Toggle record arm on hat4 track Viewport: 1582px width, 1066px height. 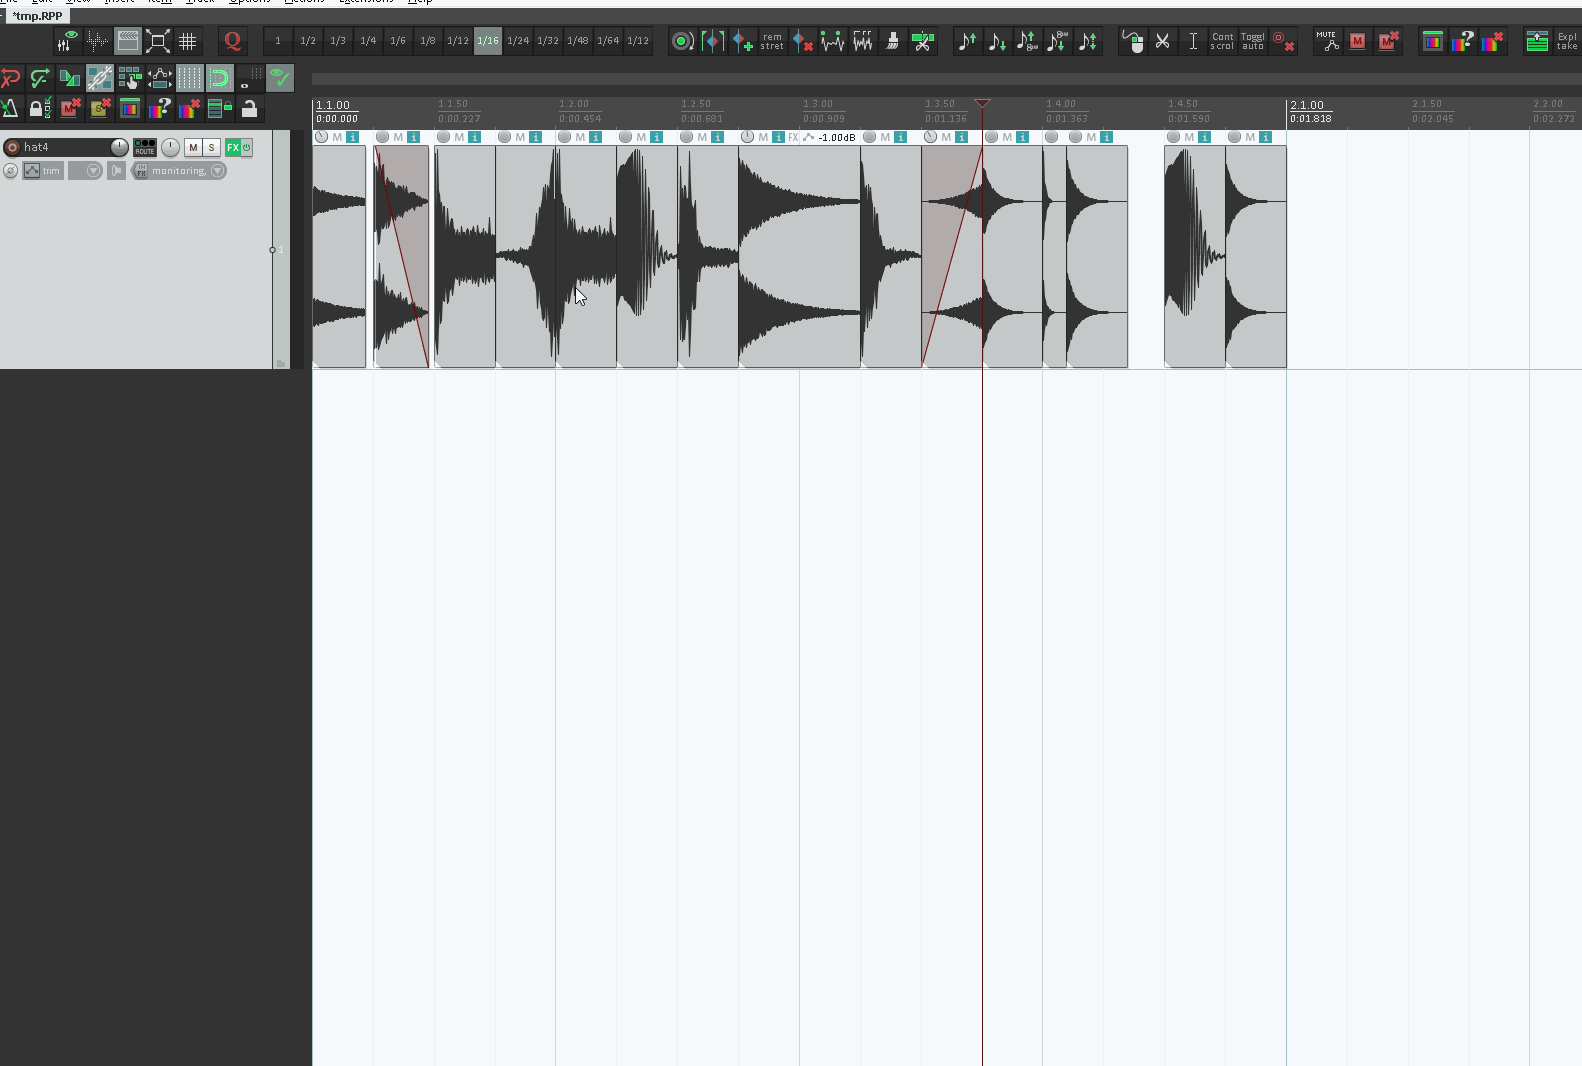(x=12, y=147)
